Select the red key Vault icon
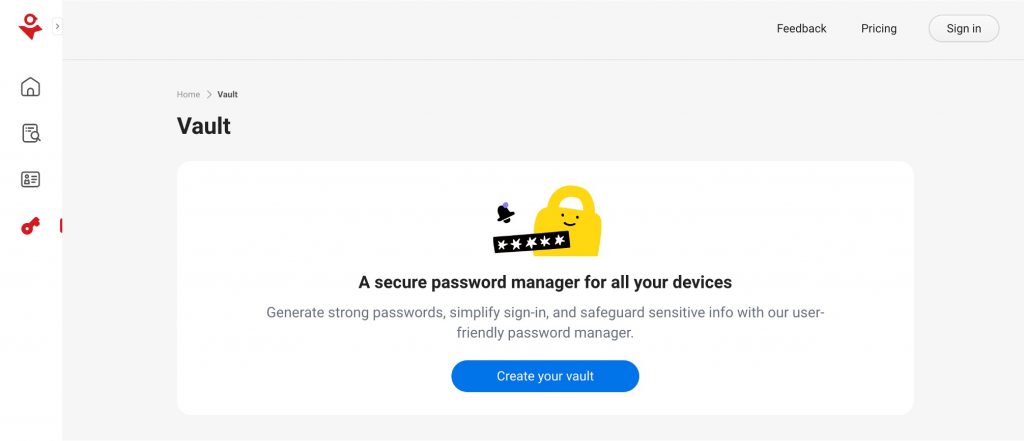This screenshot has height=441, width=1024. click(x=30, y=227)
